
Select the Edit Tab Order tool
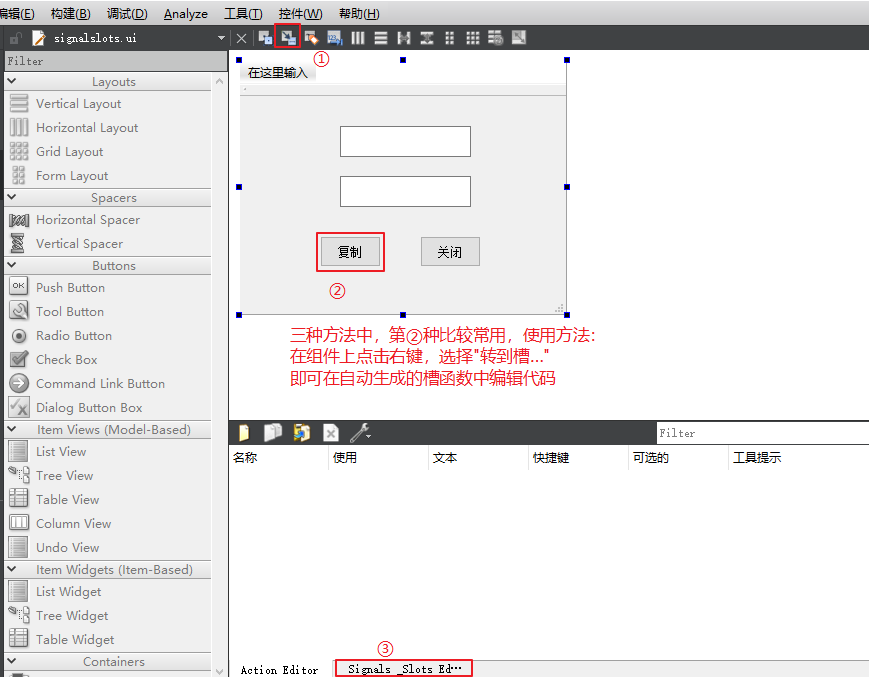click(x=333, y=37)
